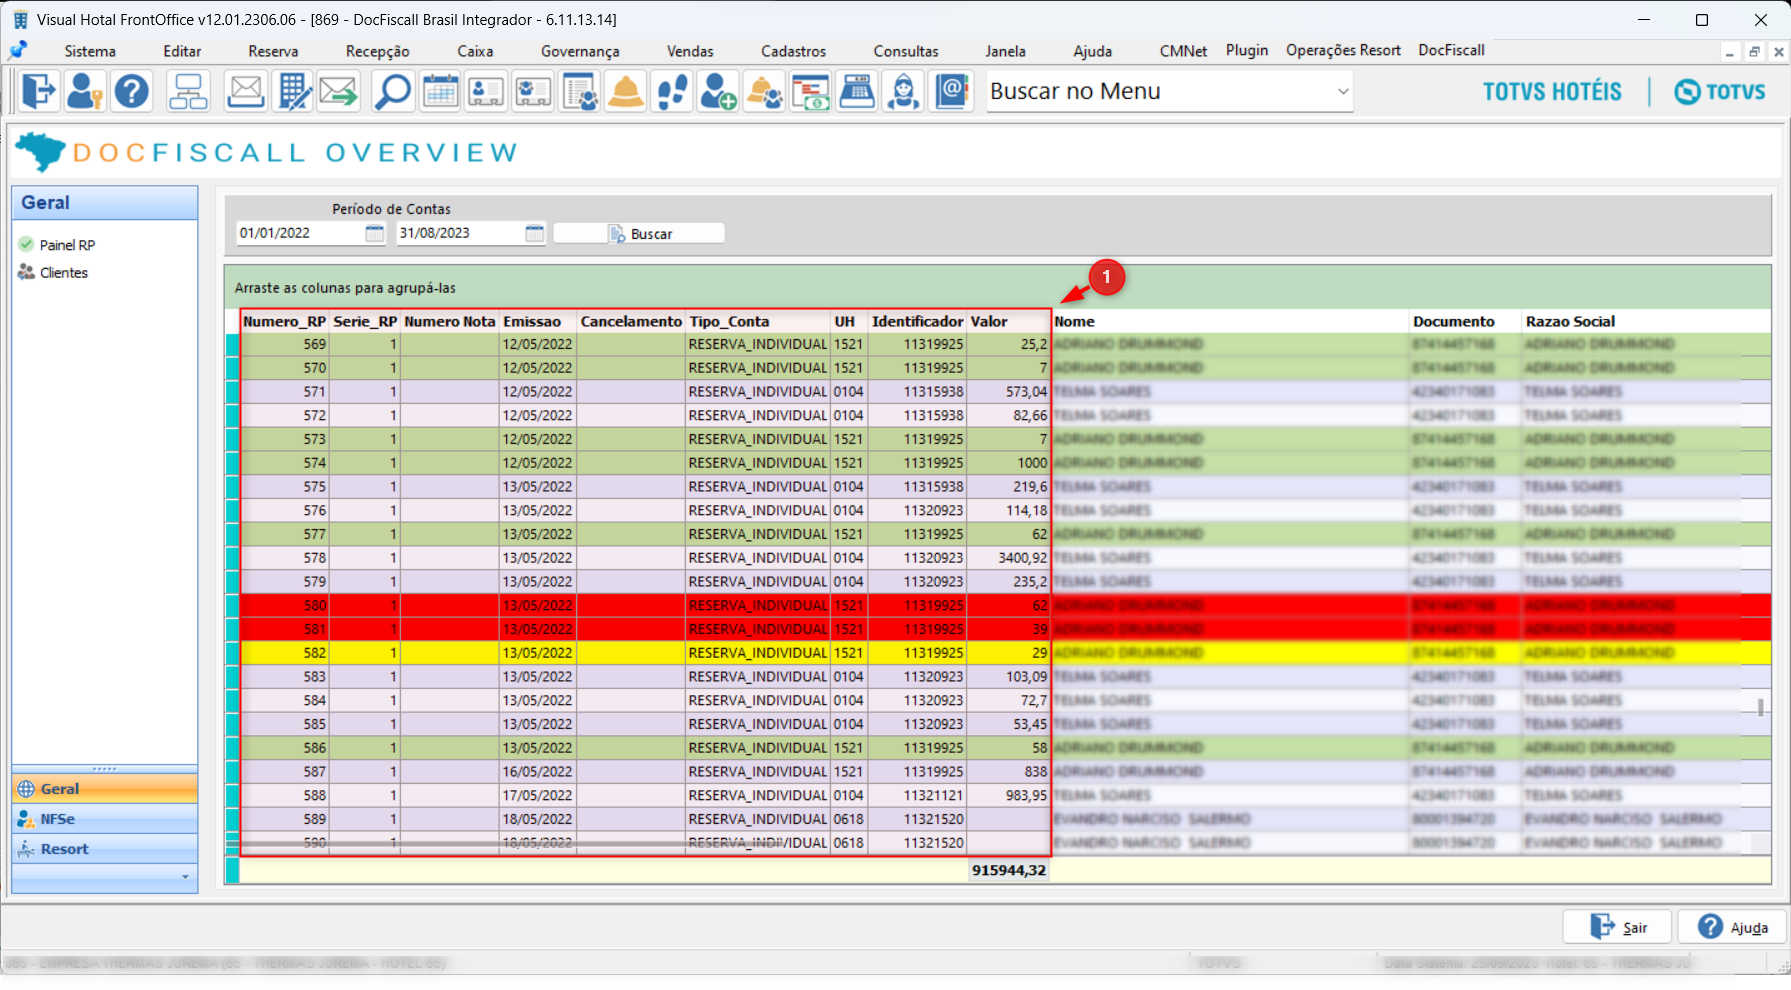
Task: Expand the Buscar no Menu dropdown
Action: (1343, 91)
